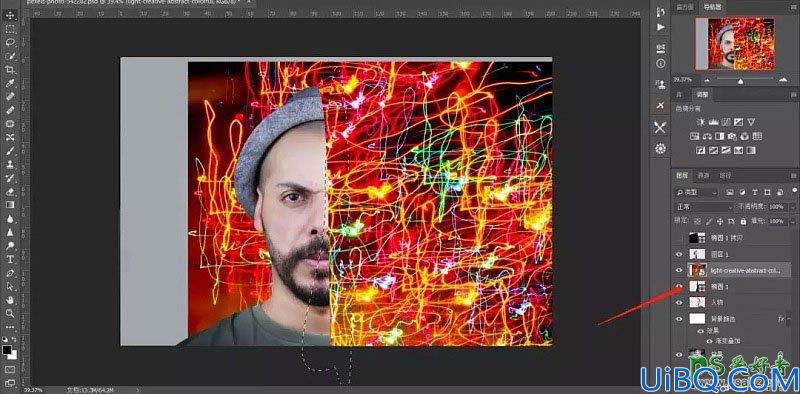The width and height of the screenshot is (800, 394).
Task: Switch to the Channels tab
Action: (703, 175)
